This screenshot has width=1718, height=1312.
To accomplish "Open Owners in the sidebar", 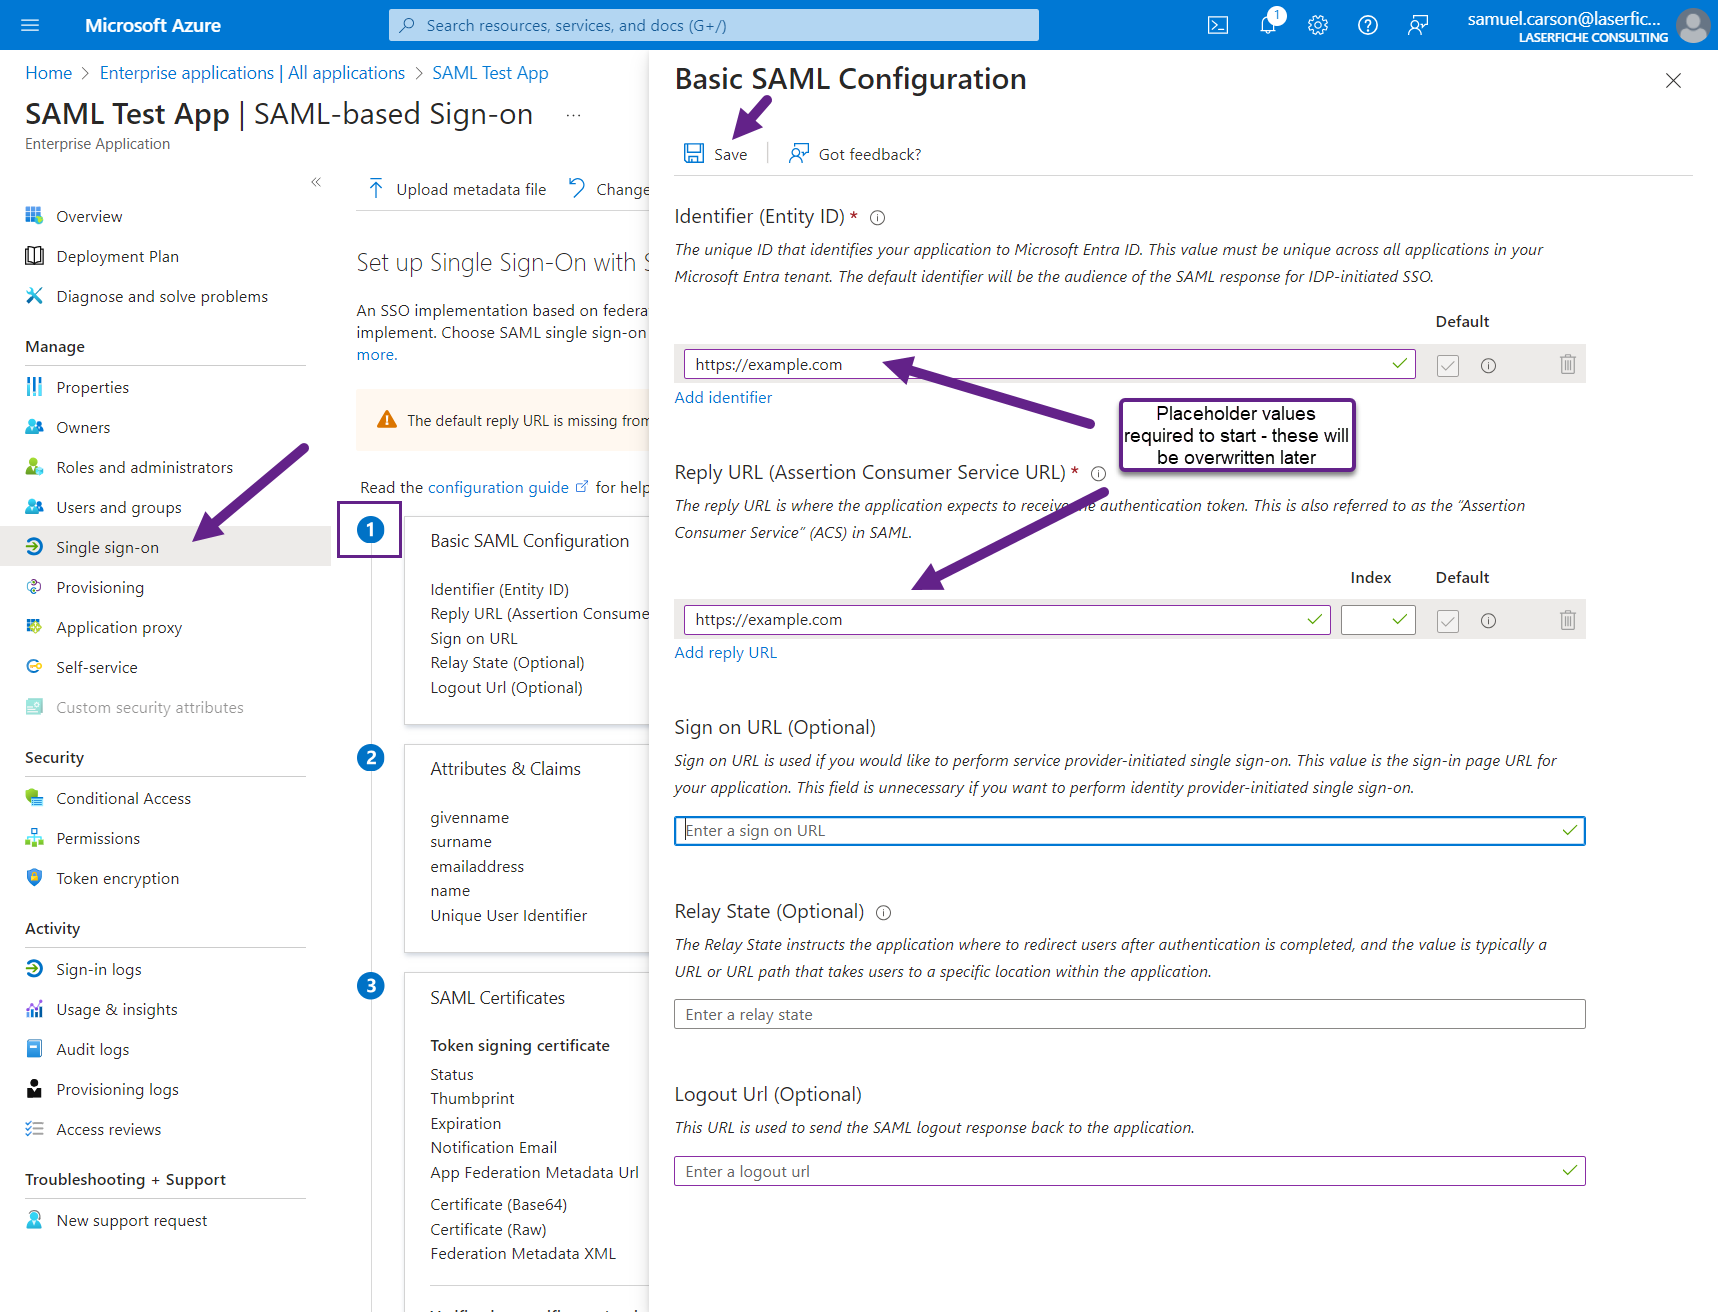I will click(x=83, y=427).
